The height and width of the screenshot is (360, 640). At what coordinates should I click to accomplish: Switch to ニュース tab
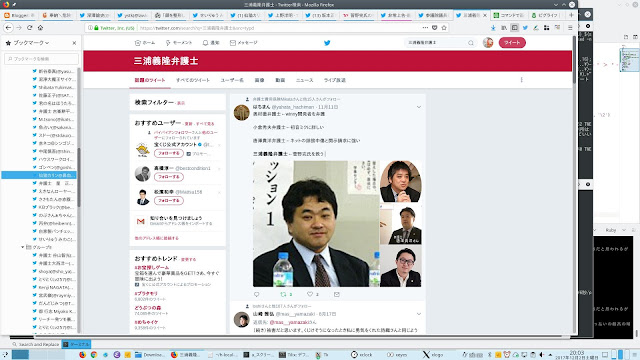pyautogui.click(x=304, y=80)
